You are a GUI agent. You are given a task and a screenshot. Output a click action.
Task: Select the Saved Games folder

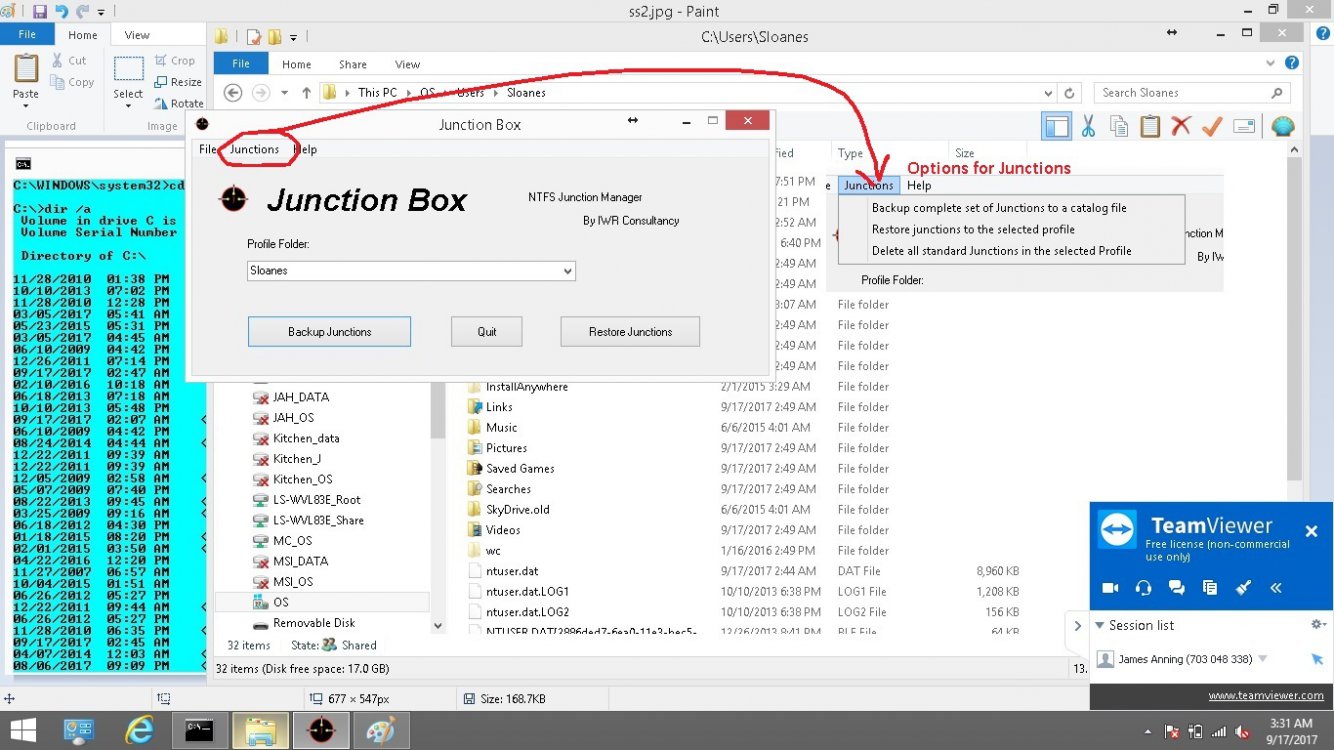pyautogui.click(x=520, y=468)
